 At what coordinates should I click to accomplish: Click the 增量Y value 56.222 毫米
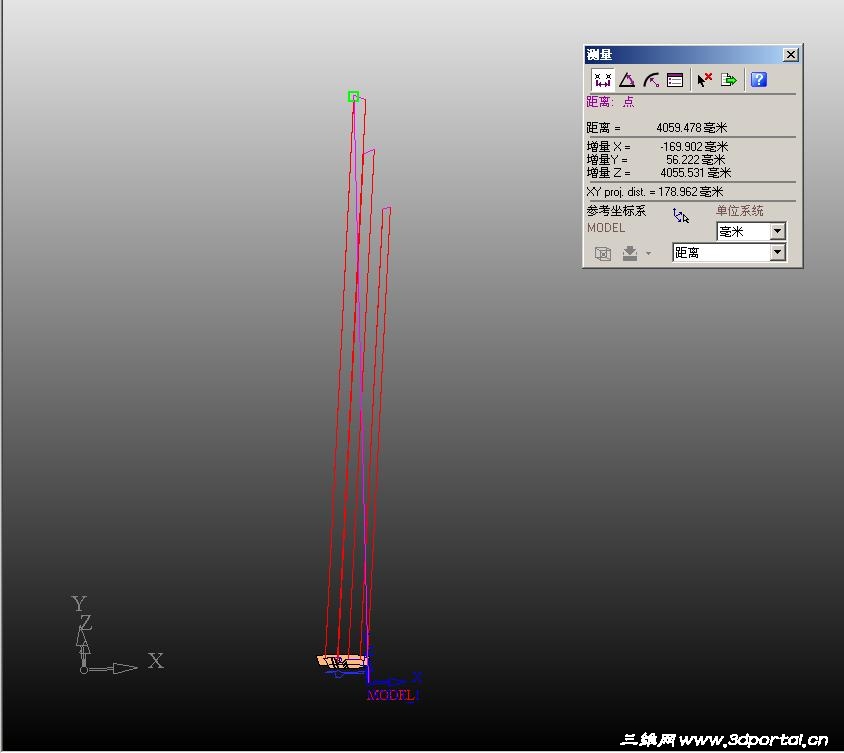[695, 160]
